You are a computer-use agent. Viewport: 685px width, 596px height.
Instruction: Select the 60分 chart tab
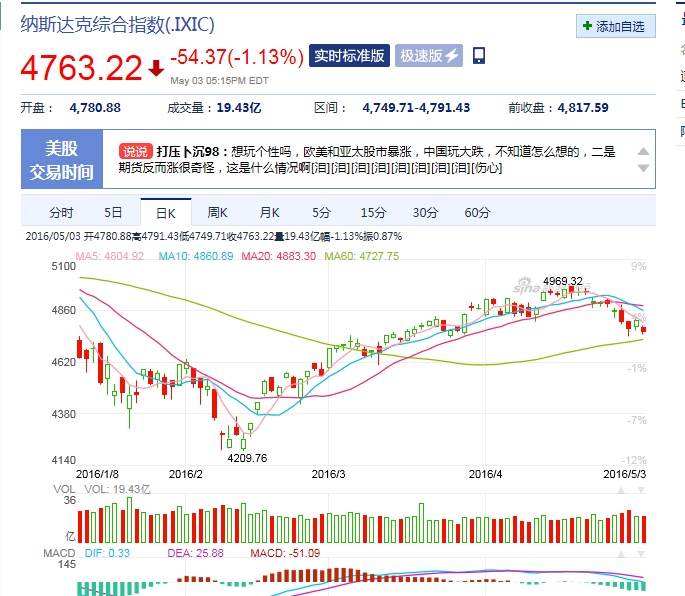click(x=477, y=213)
